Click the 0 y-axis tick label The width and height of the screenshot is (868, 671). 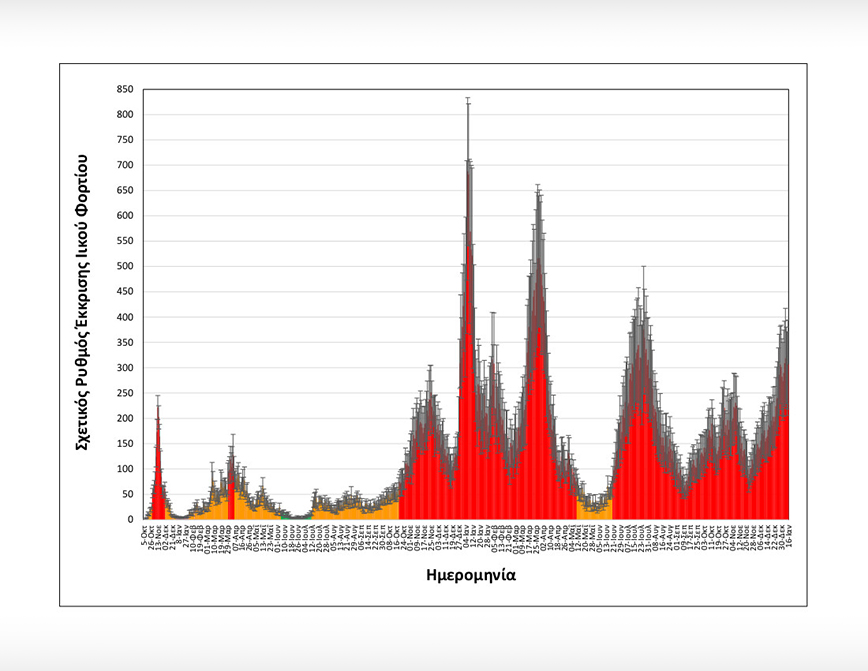[x=130, y=519]
